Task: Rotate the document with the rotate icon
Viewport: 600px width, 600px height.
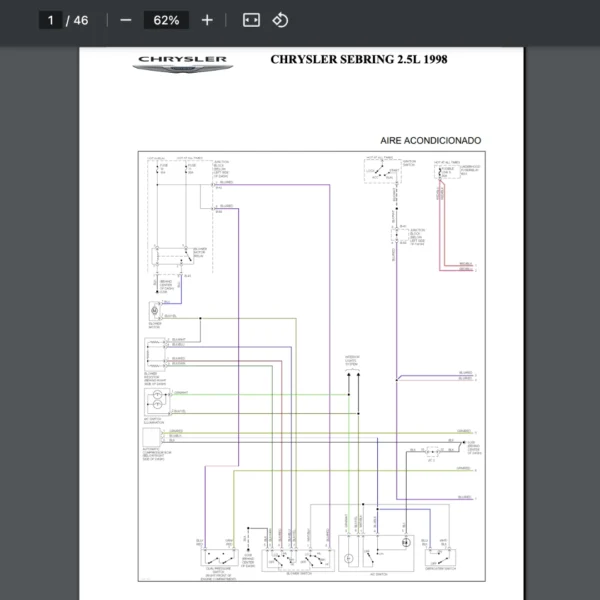Action: pyautogui.click(x=281, y=20)
